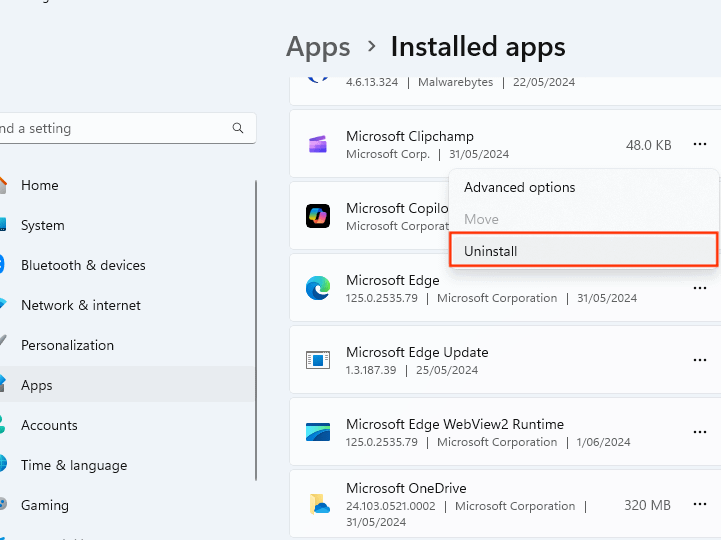Select the Microsoft Edge app name
The height and width of the screenshot is (540, 721).
(393, 280)
